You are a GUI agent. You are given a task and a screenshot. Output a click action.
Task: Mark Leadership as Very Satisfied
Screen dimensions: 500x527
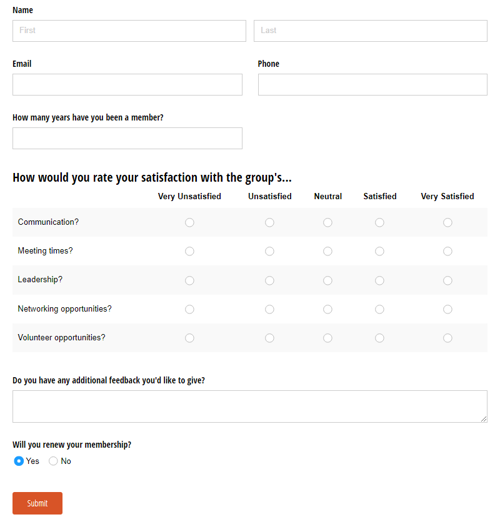click(x=447, y=280)
